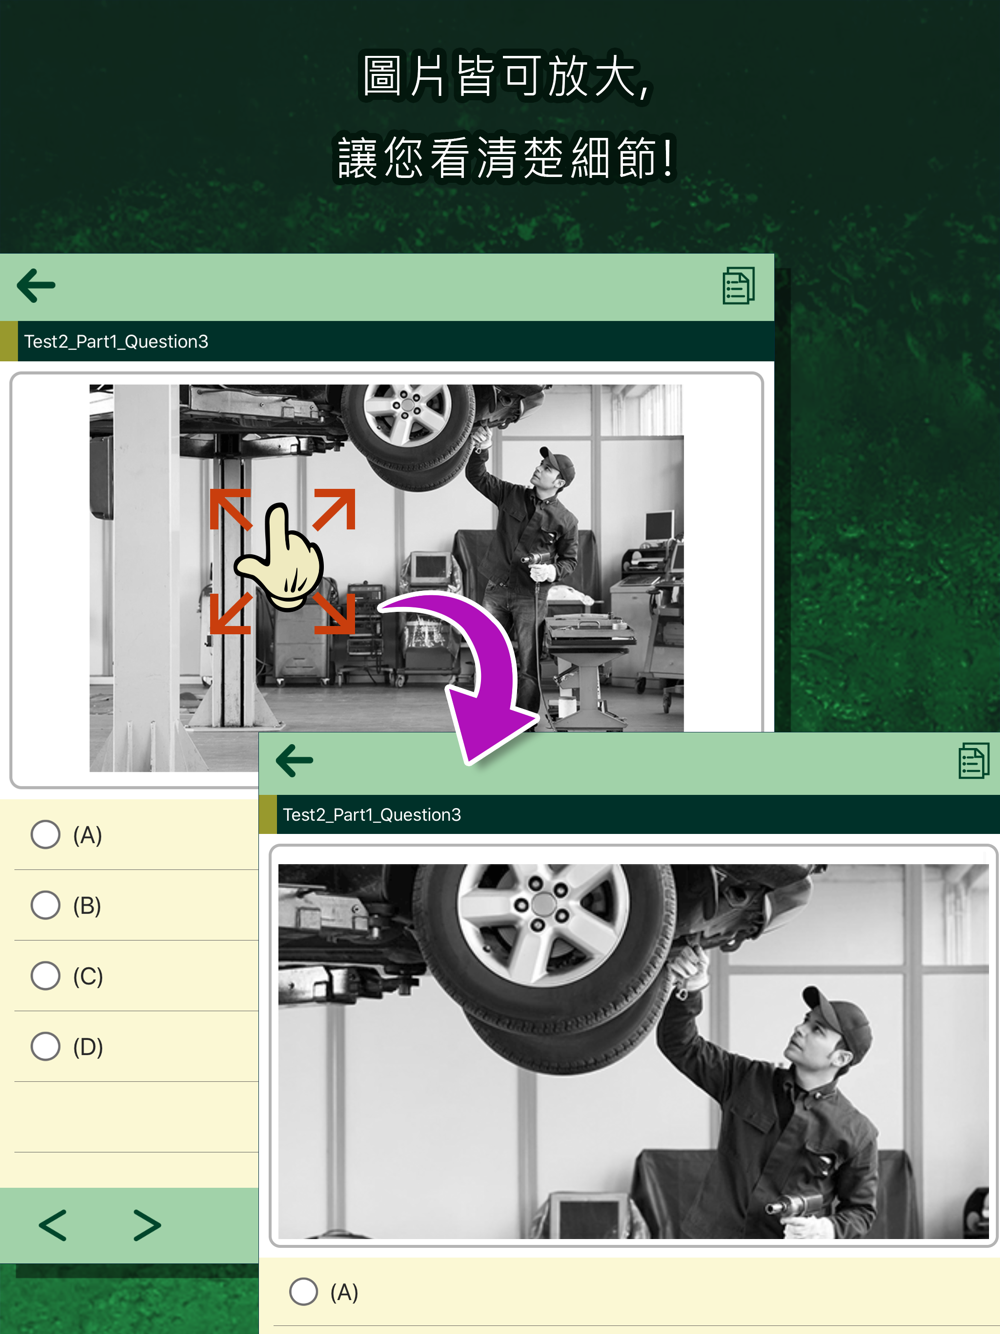
Task: Open answer sheet icon in upper screen
Action: click(x=738, y=286)
